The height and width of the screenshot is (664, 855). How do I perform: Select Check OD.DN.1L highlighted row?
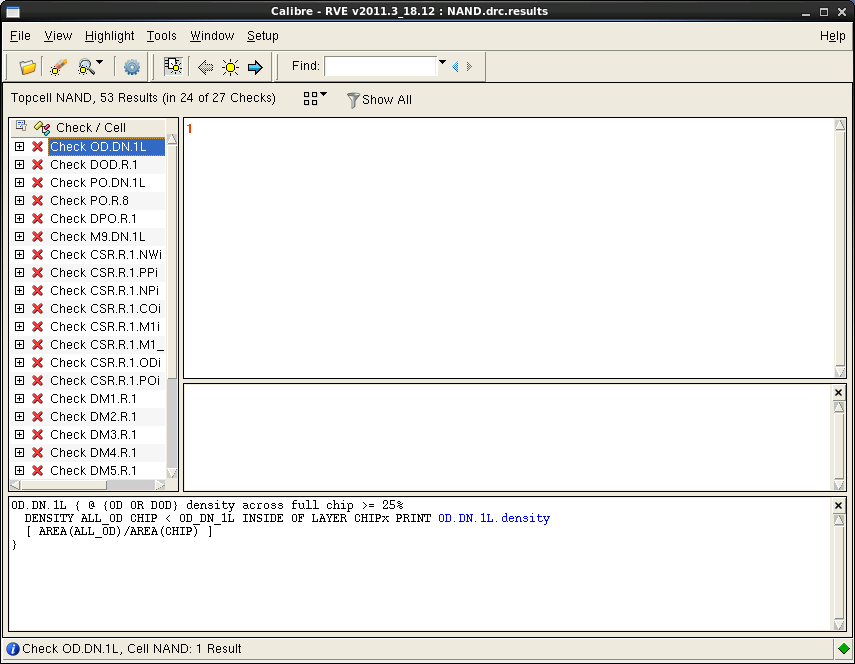106,147
